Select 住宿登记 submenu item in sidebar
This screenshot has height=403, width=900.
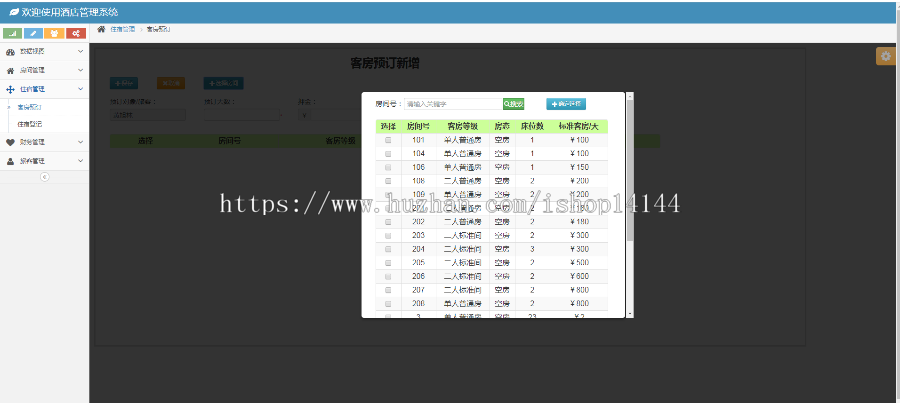pos(30,124)
